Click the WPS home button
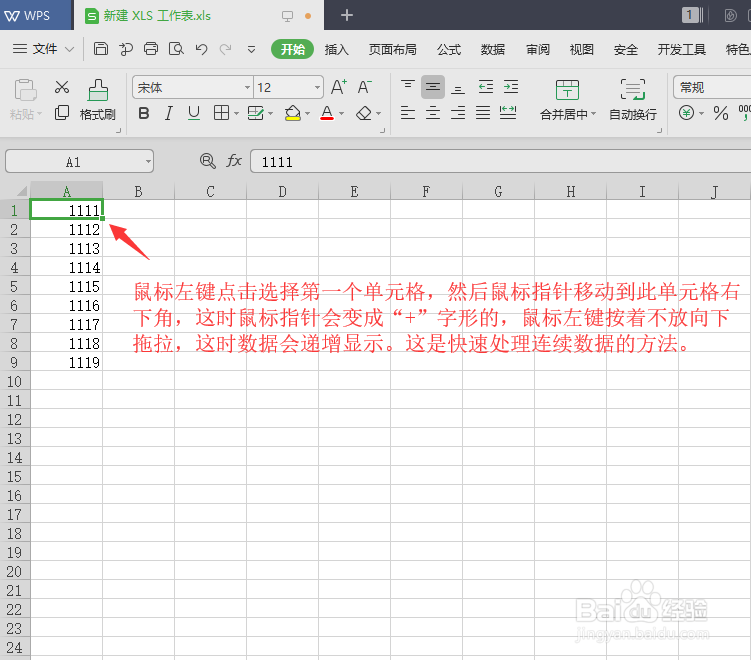Image resolution: width=751 pixels, height=660 pixels. 36,15
